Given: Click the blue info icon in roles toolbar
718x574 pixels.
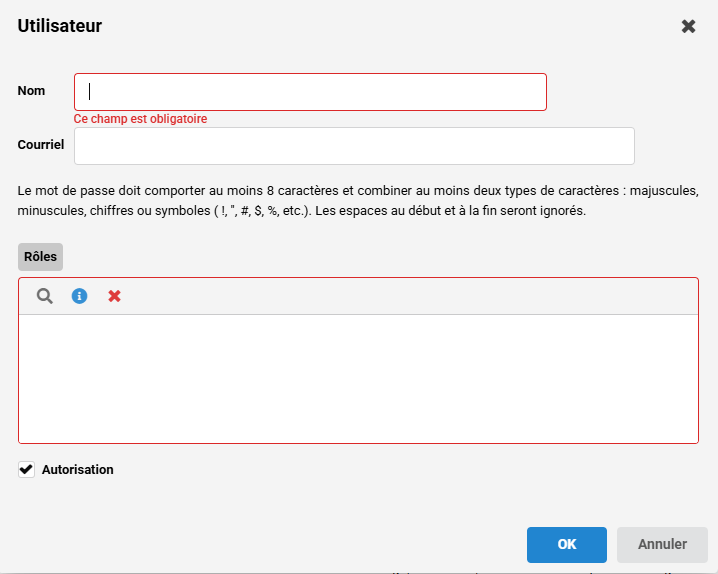Looking at the screenshot, I should pos(80,296).
